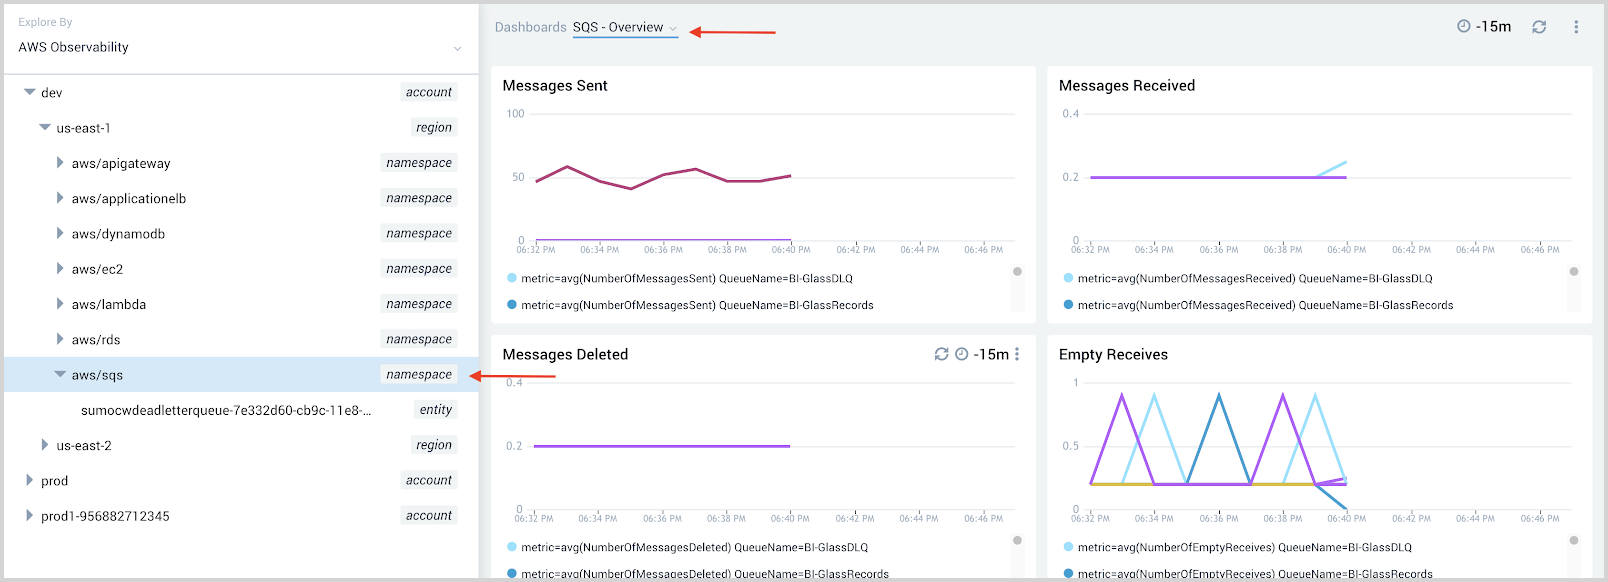Open Messages Deleted panel options menu
The width and height of the screenshot is (1608, 582).
coord(1017,354)
